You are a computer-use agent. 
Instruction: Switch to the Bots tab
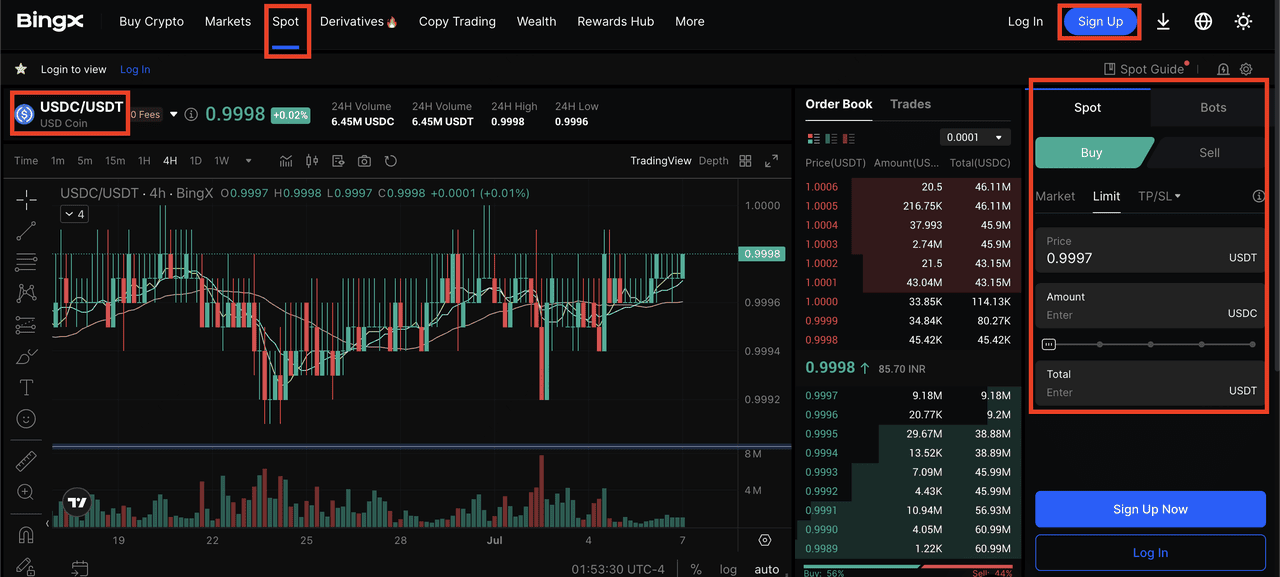pyautogui.click(x=1213, y=107)
